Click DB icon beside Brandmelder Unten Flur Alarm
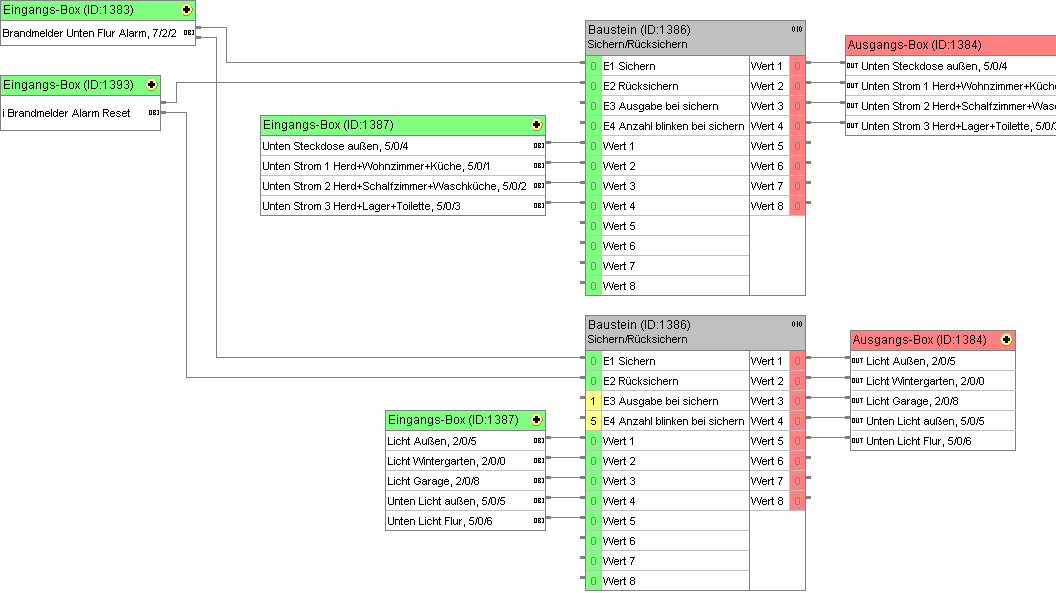Viewport: 1056px width, 593px height. (x=188, y=33)
